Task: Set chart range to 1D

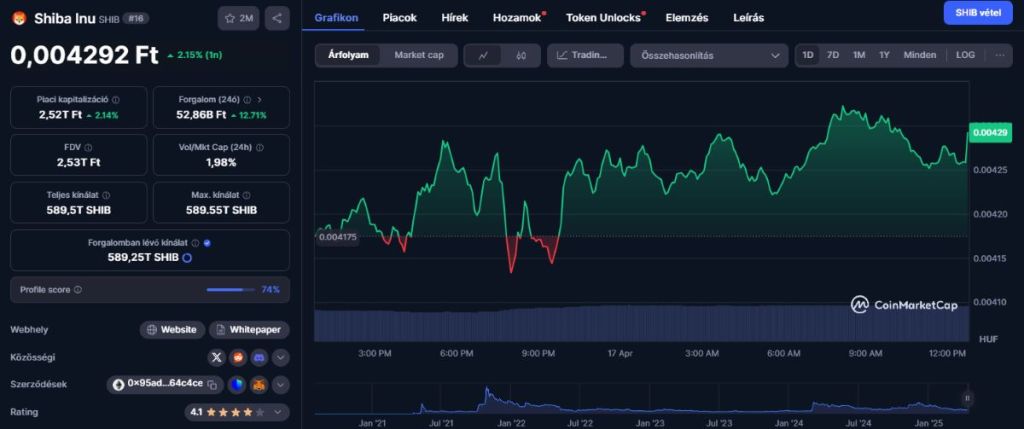Action: 808,56
